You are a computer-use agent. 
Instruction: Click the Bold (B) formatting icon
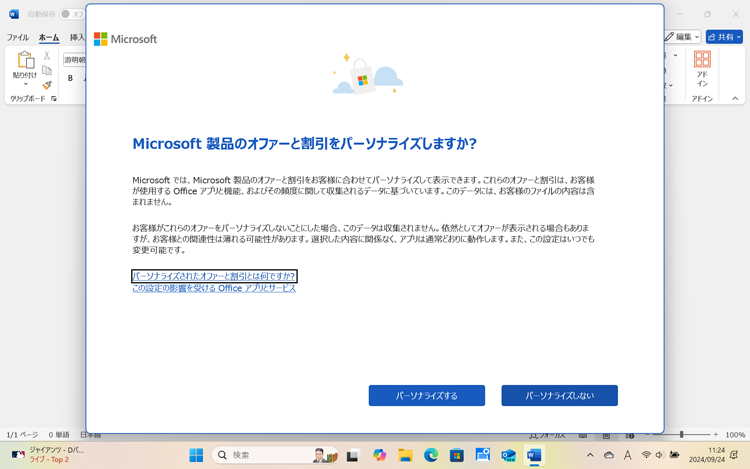pos(71,78)
